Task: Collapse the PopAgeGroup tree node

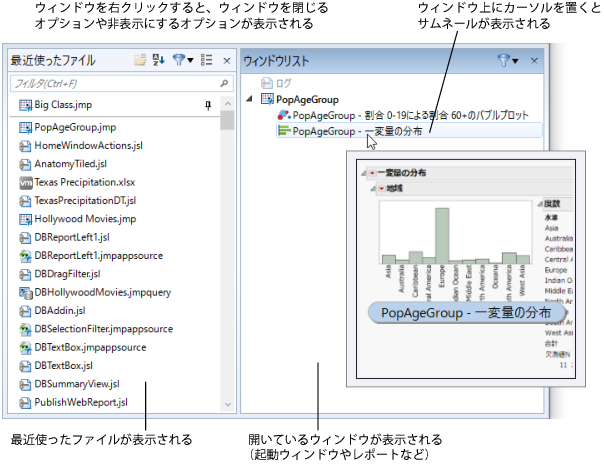Action: tap(250, 99)
